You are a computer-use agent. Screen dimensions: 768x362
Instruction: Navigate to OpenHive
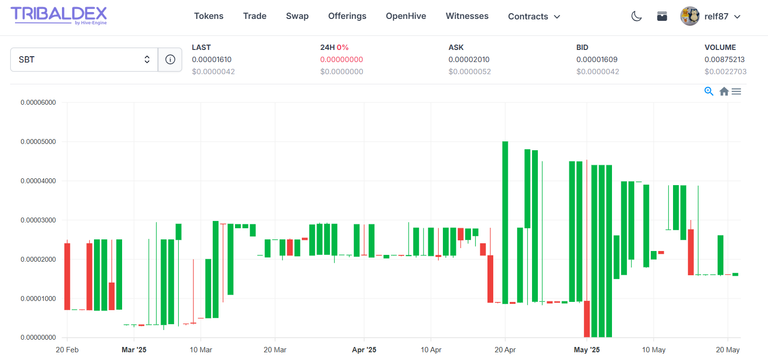tap(406, 16)
